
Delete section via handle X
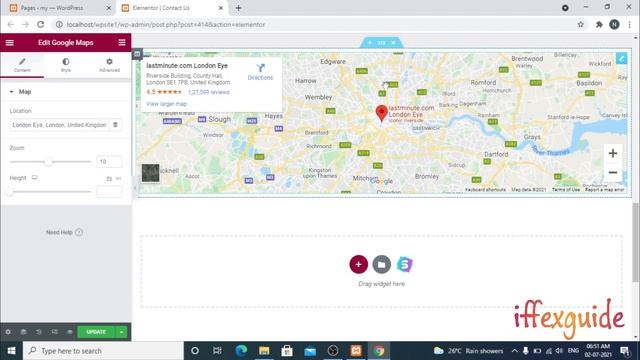tap(393, 42)
